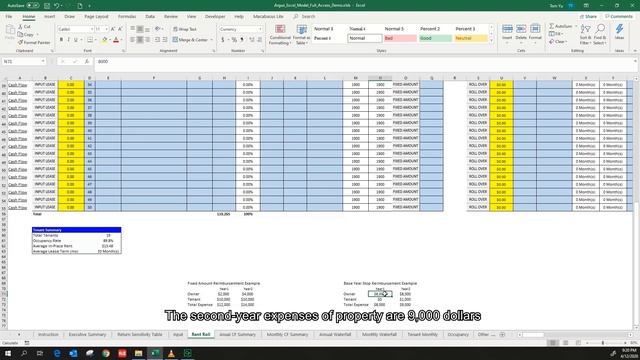Image resolution: width=640 pixels, height=360 pixels.
Task: Add a new sheet with plus icon
Action: click(502, 334)
